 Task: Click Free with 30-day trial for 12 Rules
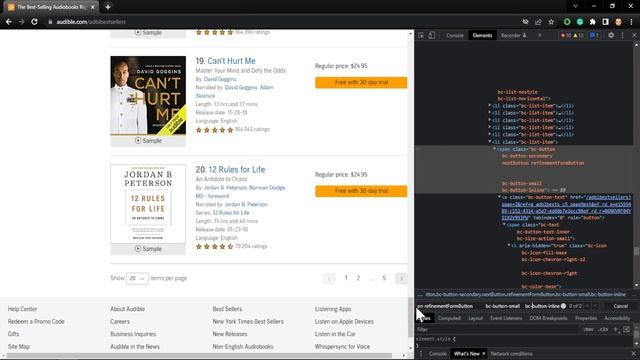[361, 191]
